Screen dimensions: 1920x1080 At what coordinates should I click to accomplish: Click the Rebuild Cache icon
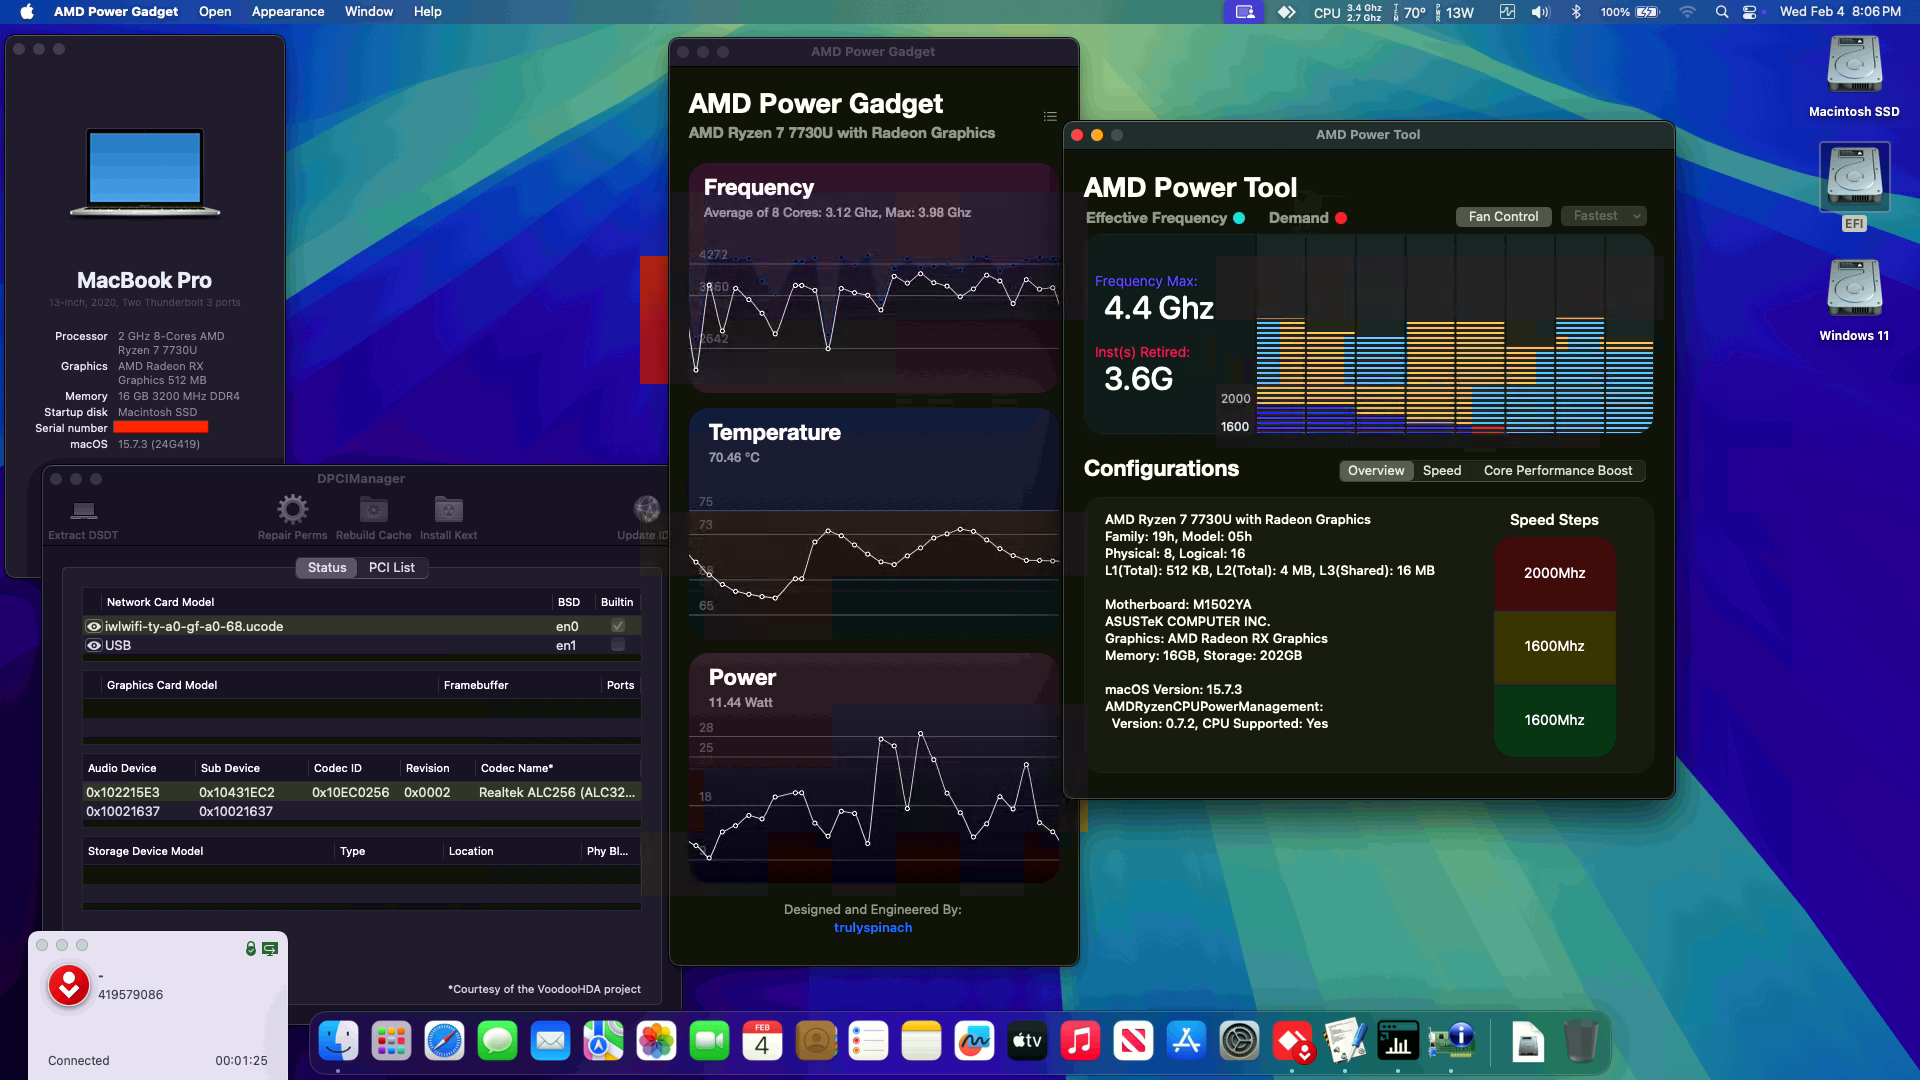point(374,510)
